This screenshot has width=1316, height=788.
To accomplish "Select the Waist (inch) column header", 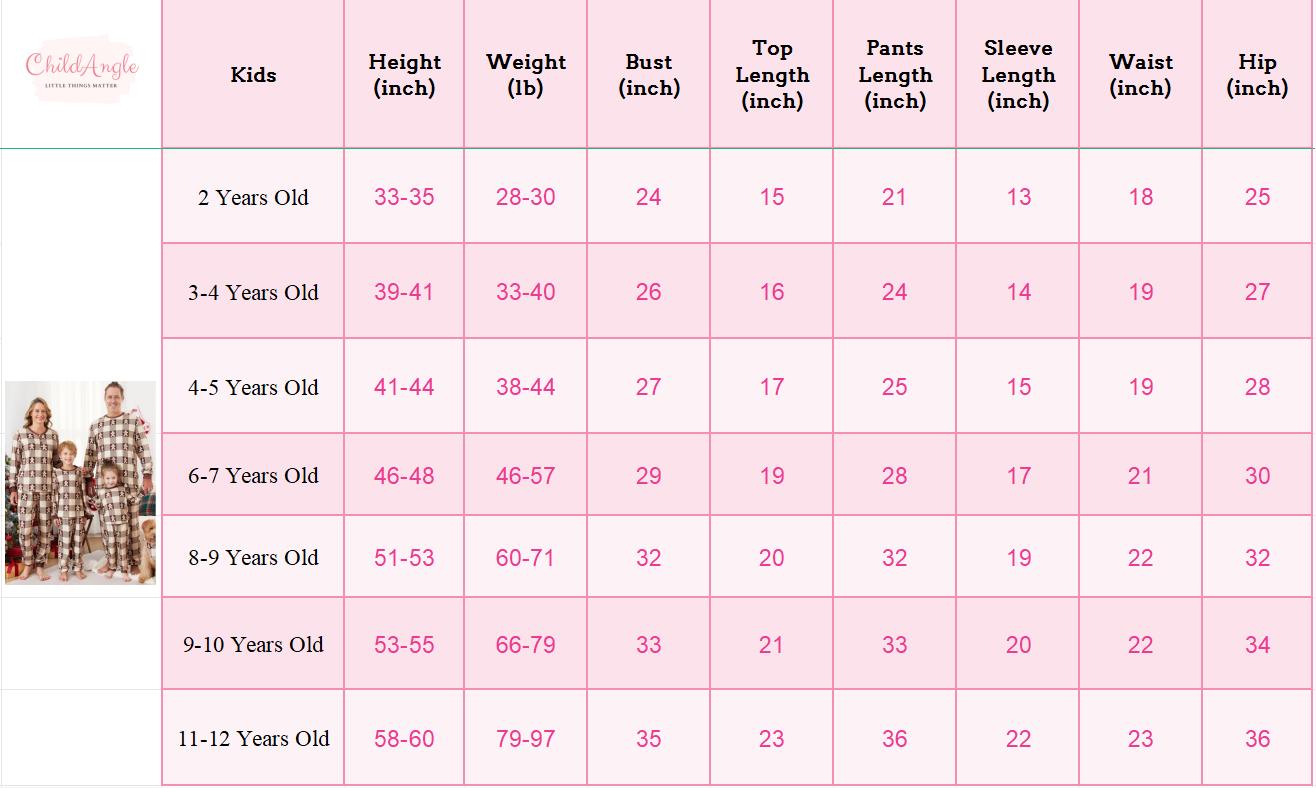I will point(1141,75).
